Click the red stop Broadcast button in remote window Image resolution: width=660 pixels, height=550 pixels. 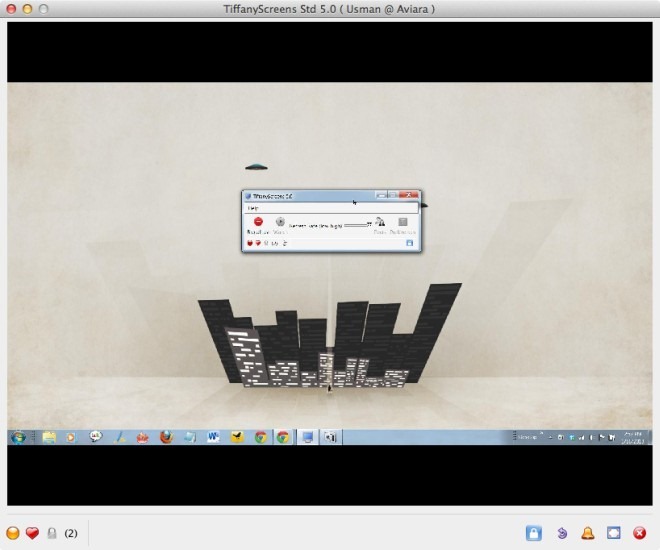click(x=258, y=221)
